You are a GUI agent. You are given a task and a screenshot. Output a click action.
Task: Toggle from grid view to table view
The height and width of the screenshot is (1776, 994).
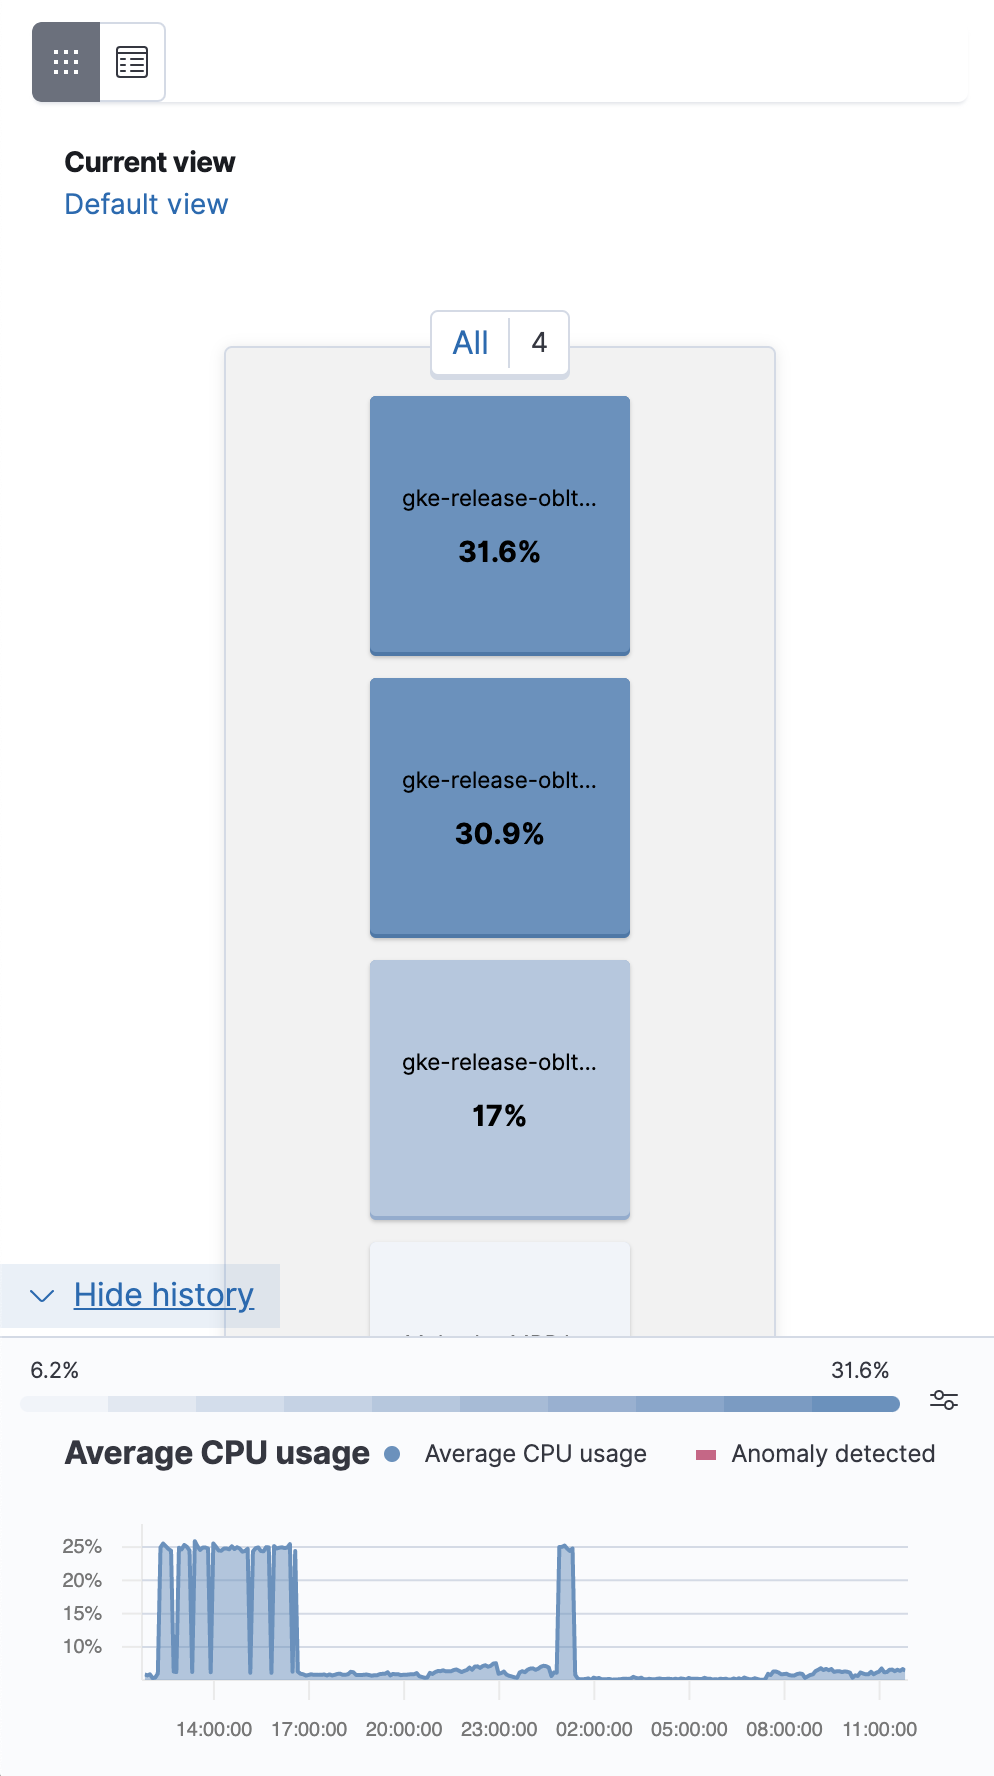pos(131,61)
